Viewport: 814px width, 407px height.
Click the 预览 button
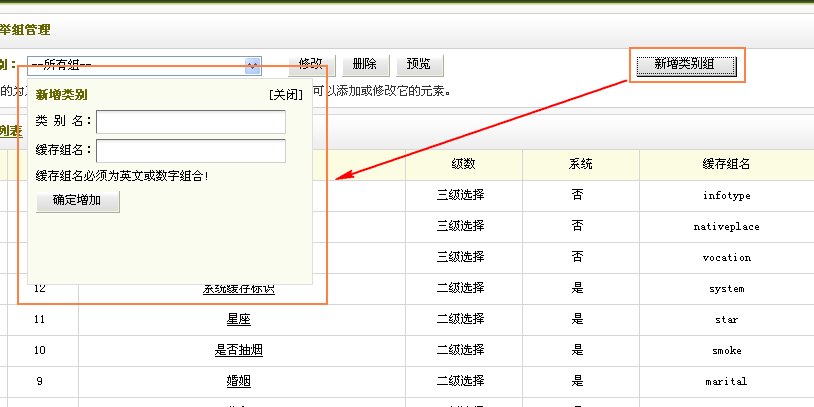click(418, 65)
